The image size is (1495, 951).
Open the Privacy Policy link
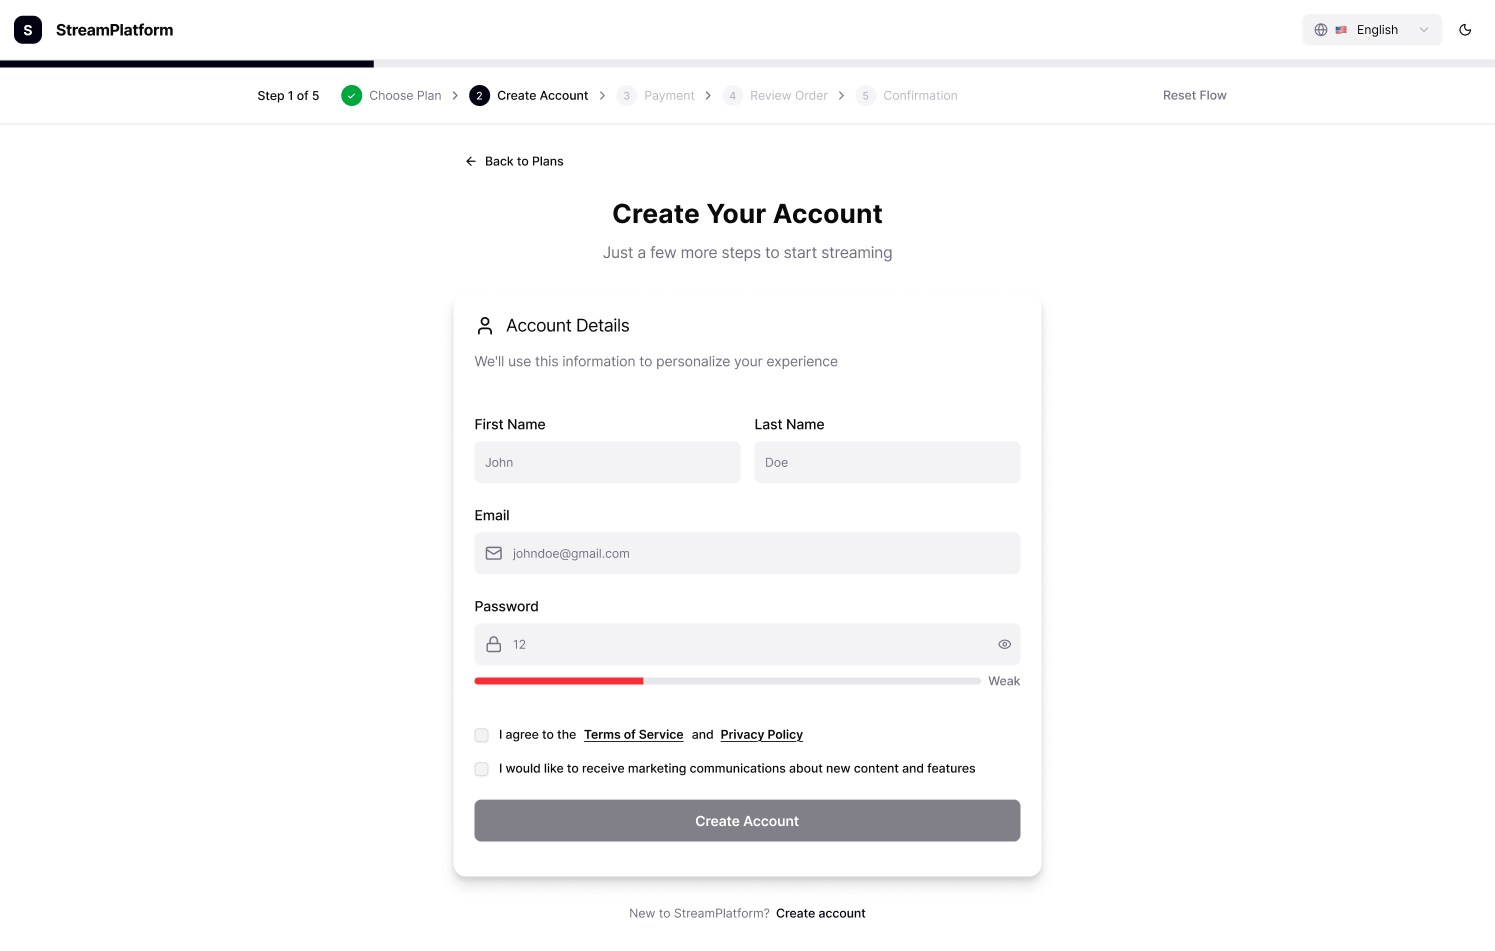(761, 734)
